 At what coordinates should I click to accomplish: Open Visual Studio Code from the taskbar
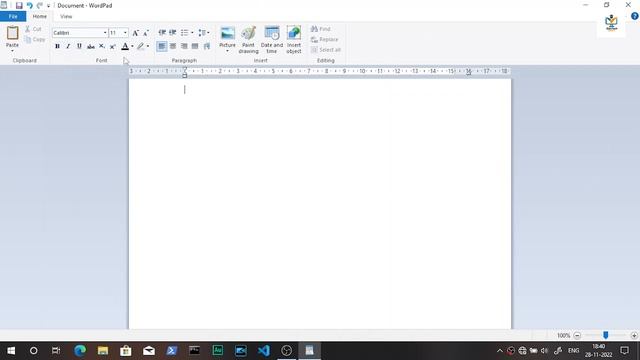click(x=264, y=351)
